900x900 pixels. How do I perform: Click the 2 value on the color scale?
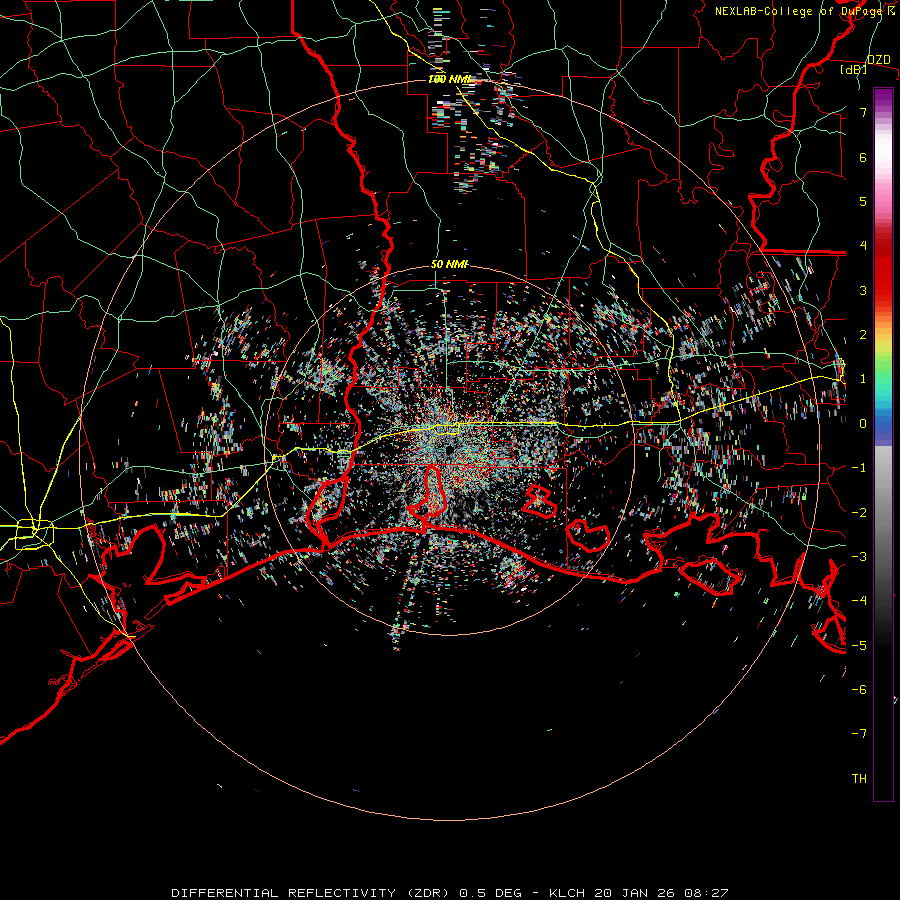coord(863,335)
